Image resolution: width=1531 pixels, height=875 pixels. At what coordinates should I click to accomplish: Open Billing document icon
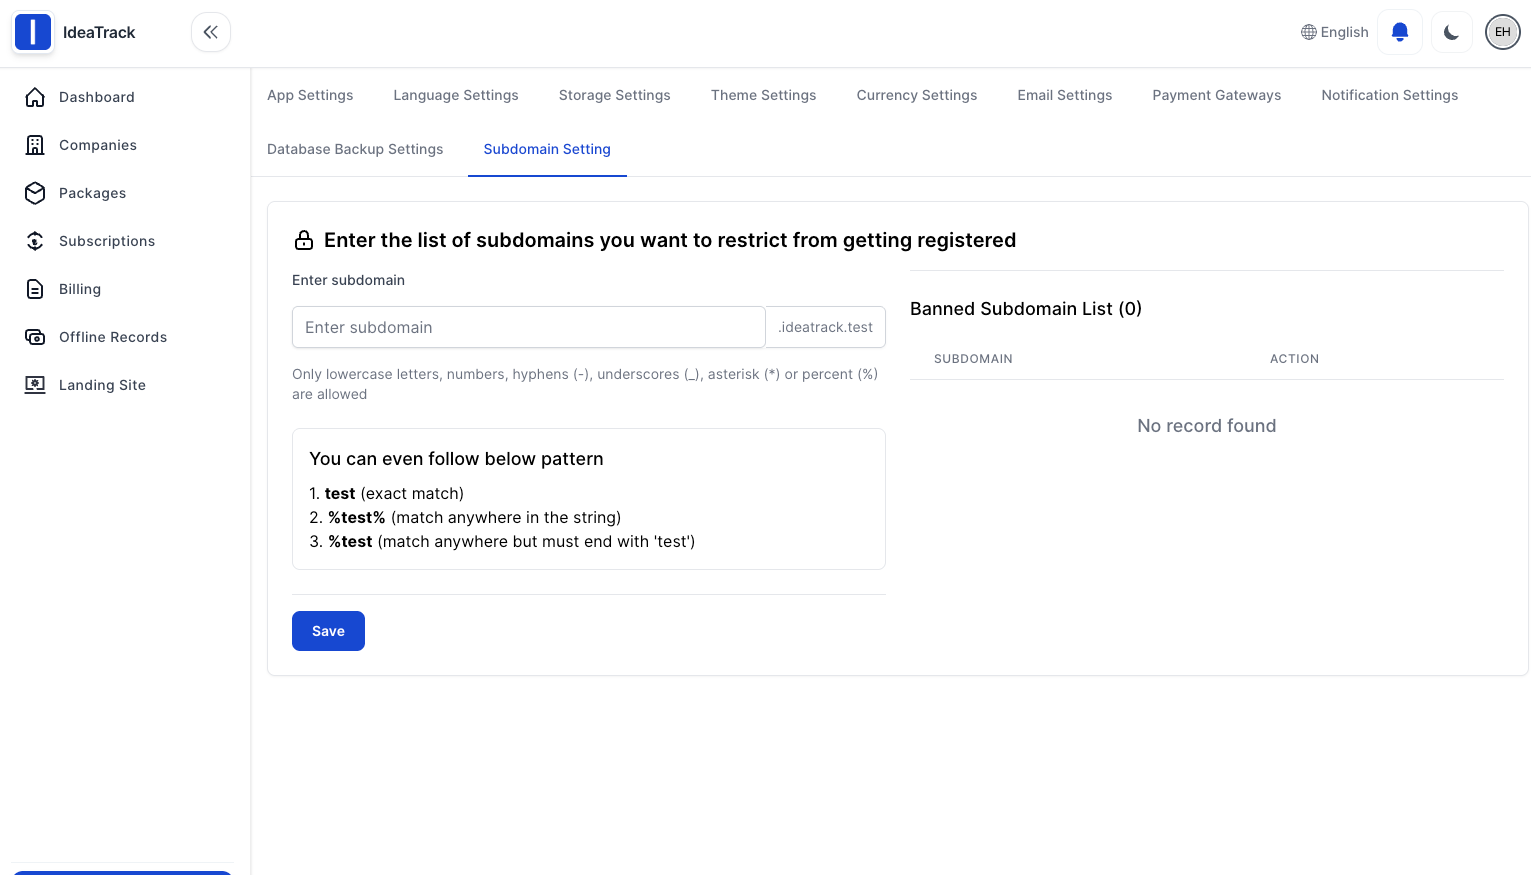tap(35, 289)
